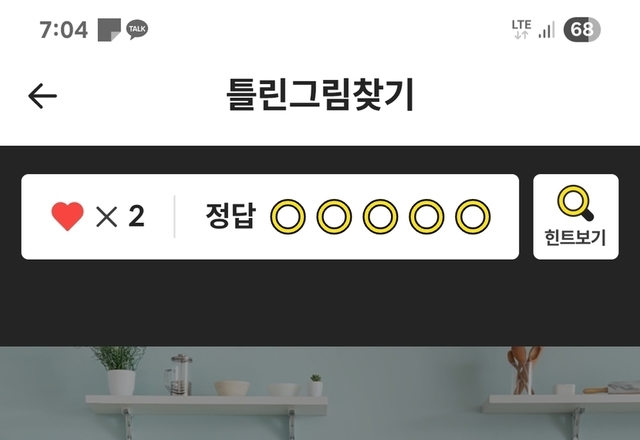Select the second yellow answer circle
This screenshot has width=640, height=440.
click(x=334, y=216)
